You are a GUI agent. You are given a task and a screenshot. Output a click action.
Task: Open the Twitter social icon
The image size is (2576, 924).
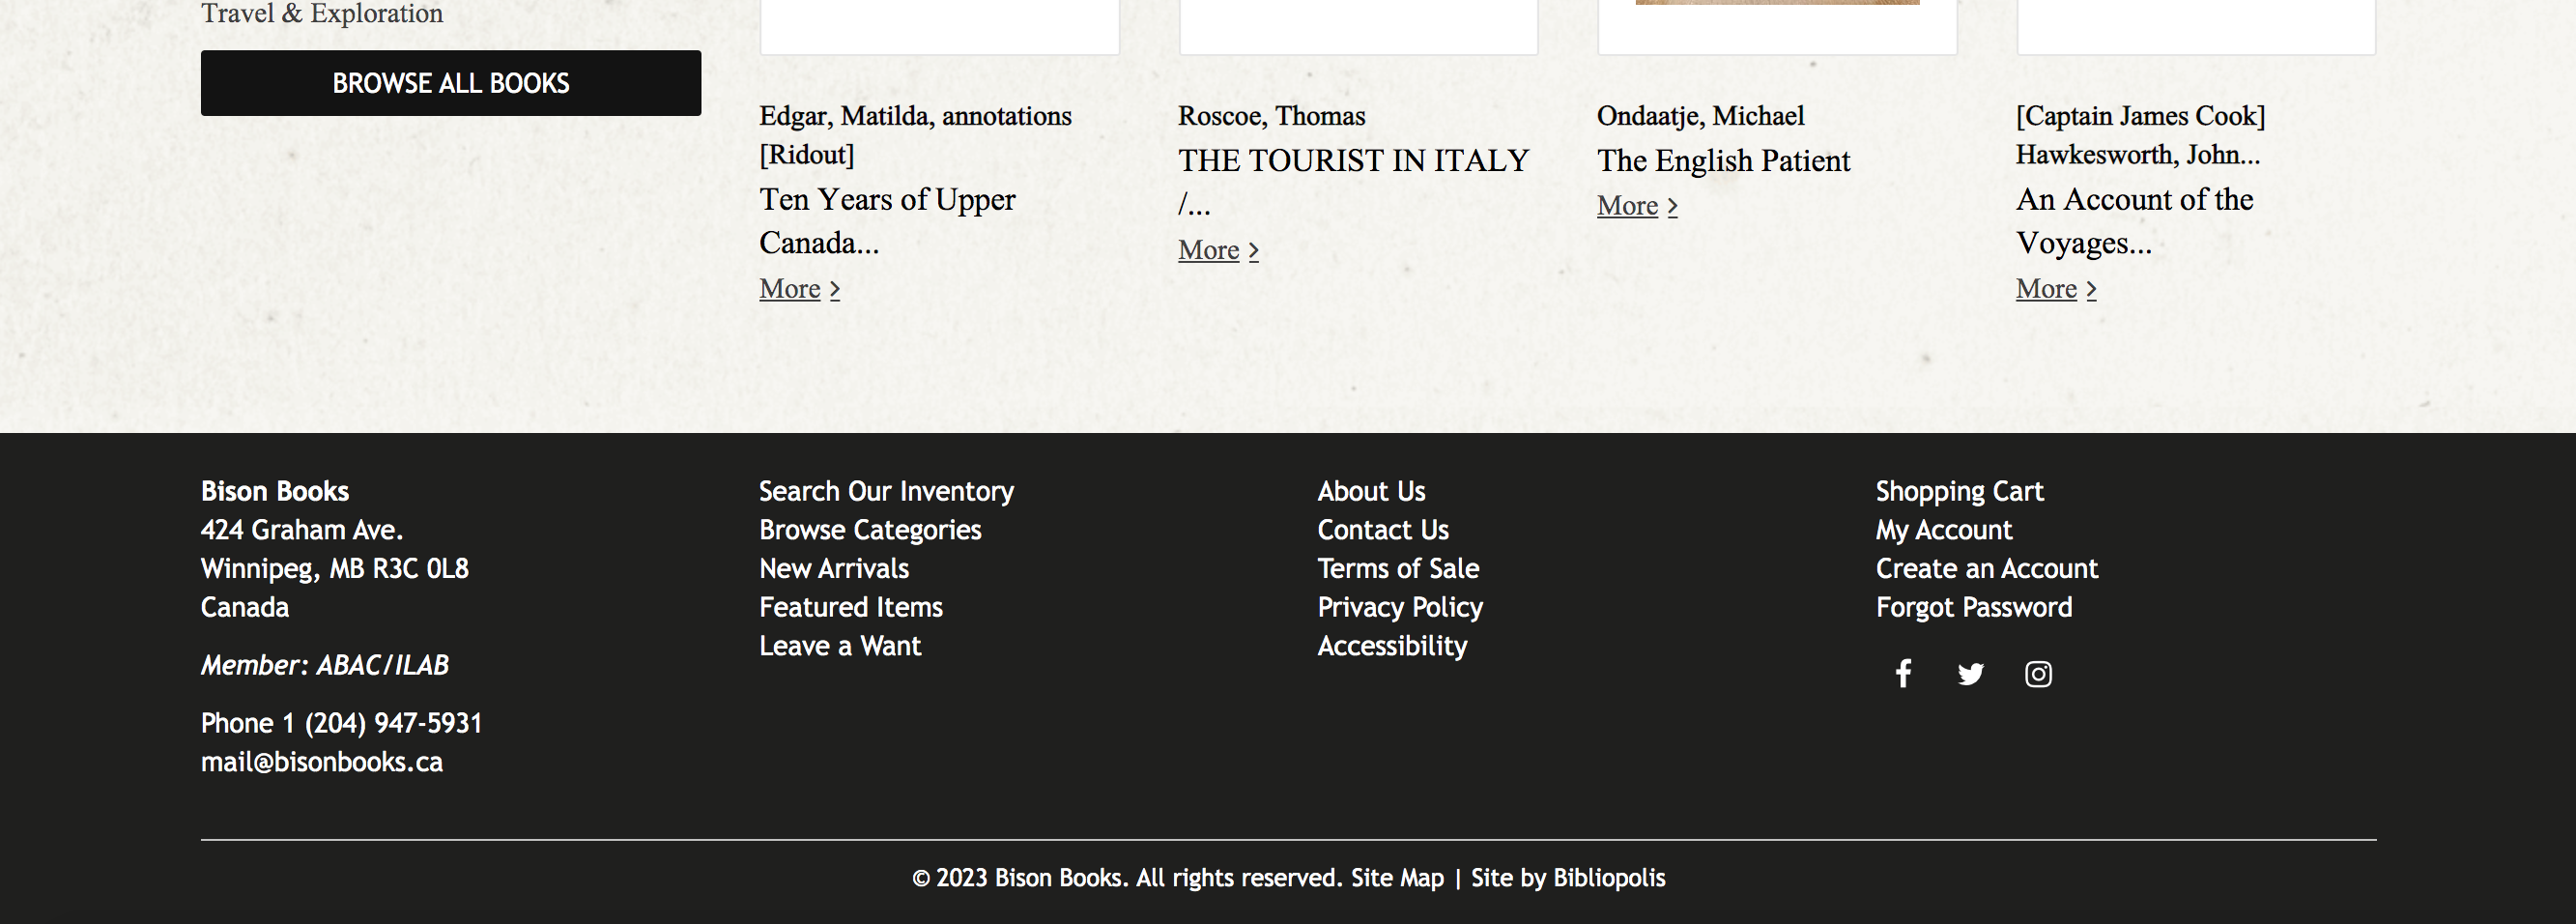[x=1970, y=674]
